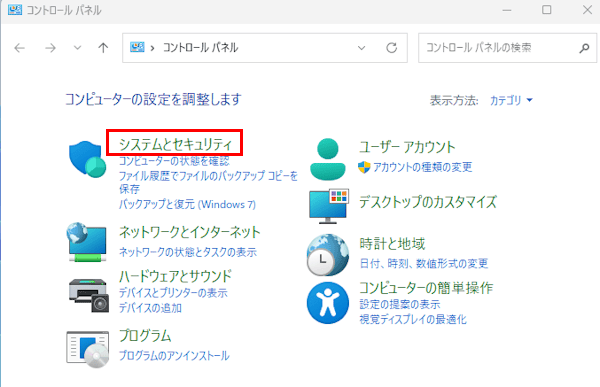Click the search magnifier icon

pyautogui.click(x=584, y=48)
